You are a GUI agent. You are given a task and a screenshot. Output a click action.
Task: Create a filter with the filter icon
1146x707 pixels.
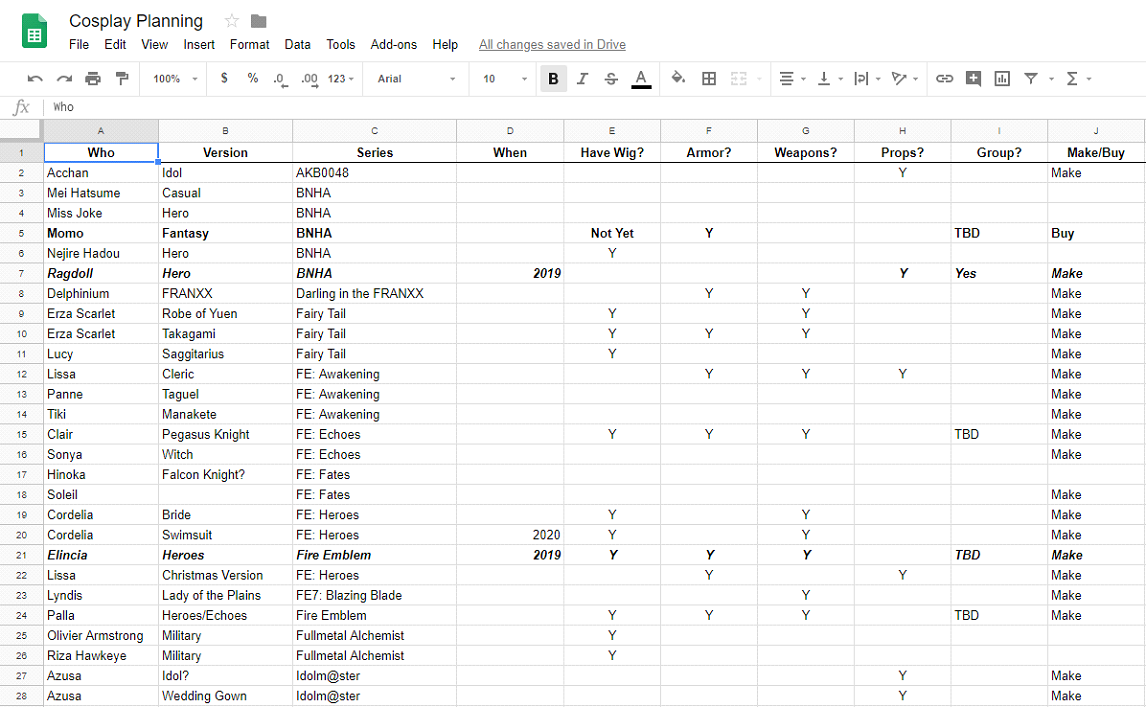point(1031,78)
